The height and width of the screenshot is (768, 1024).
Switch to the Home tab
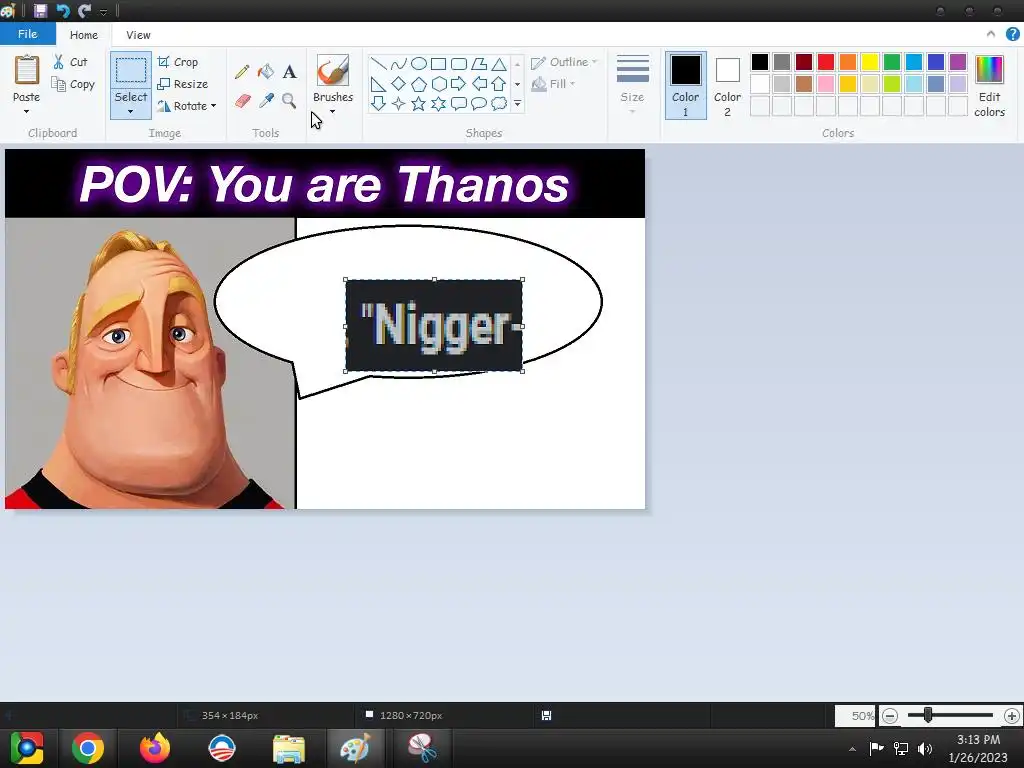[84, 35]
